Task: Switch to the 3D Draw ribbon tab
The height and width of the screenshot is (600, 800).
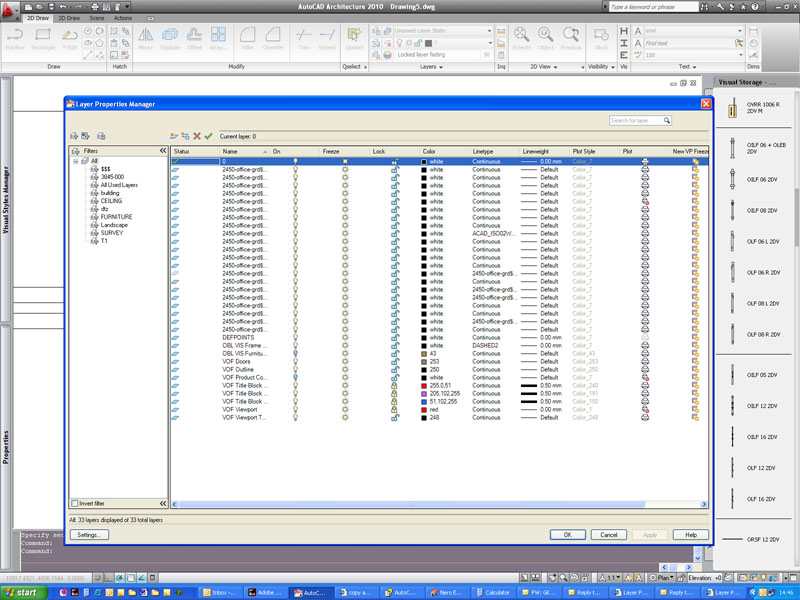Action: tap(69, 18)
